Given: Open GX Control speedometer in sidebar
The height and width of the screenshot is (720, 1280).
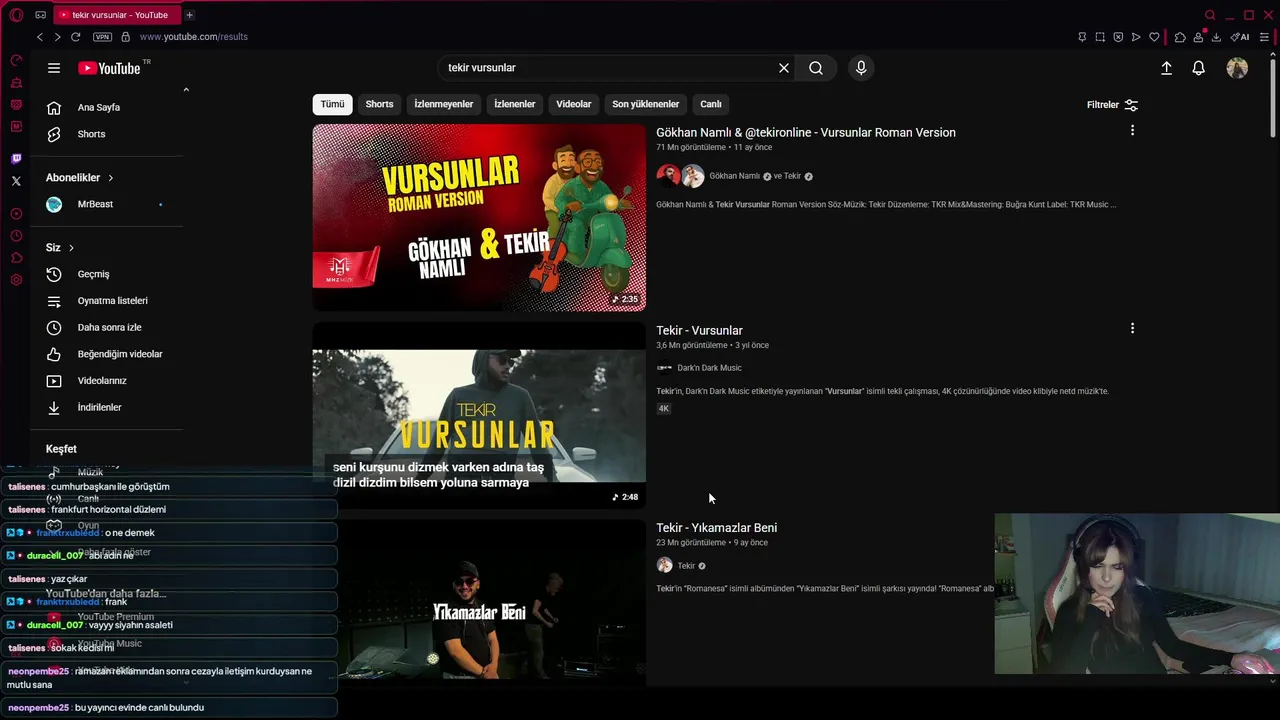Looking at the screenshot, I should tap(16, 61).
